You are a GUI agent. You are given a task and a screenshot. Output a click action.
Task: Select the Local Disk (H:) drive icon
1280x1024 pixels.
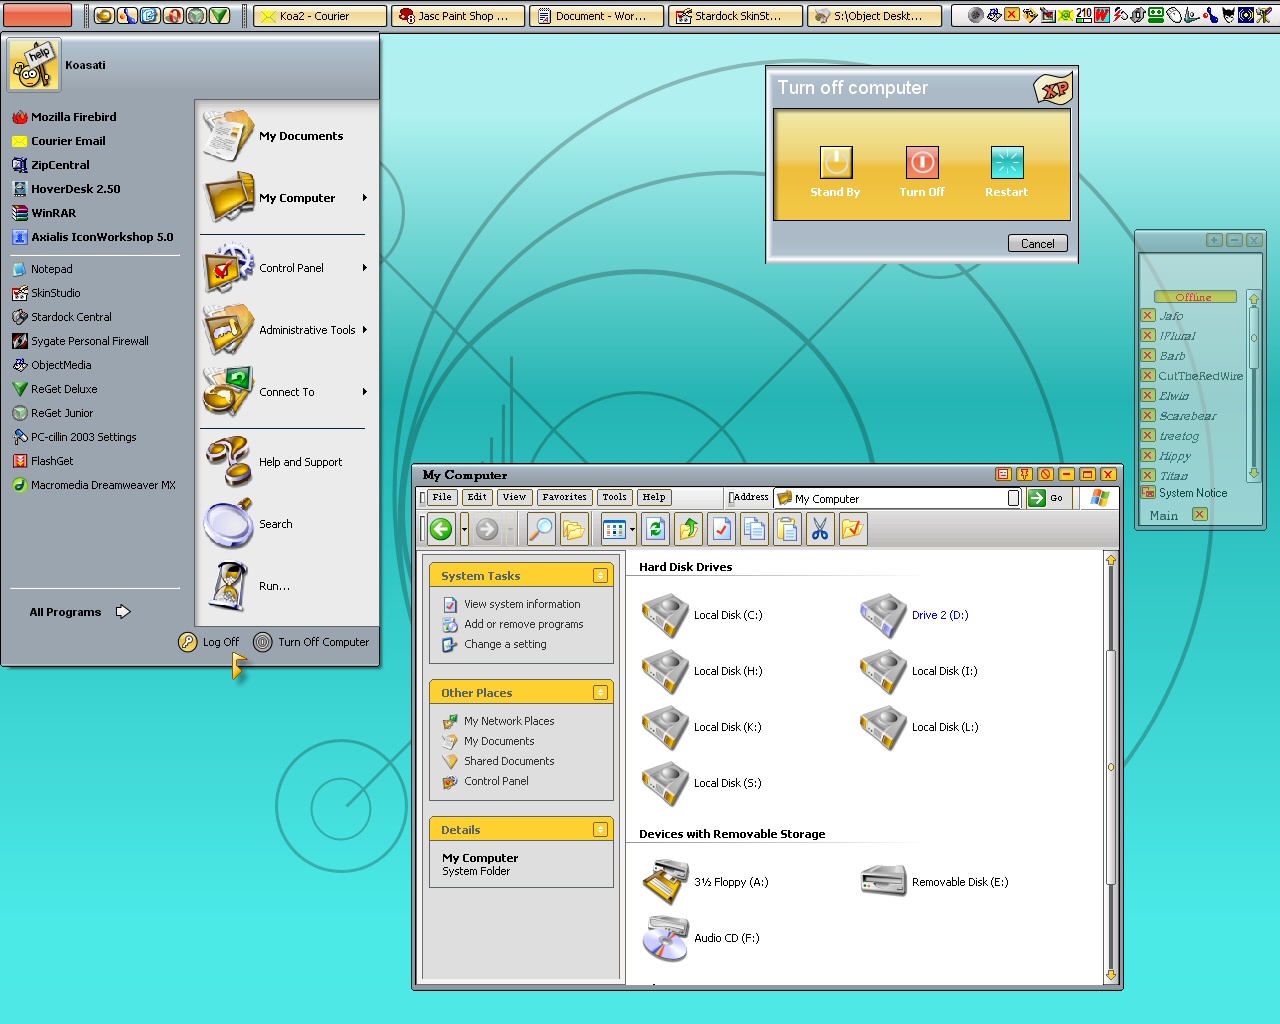(665, 671)
